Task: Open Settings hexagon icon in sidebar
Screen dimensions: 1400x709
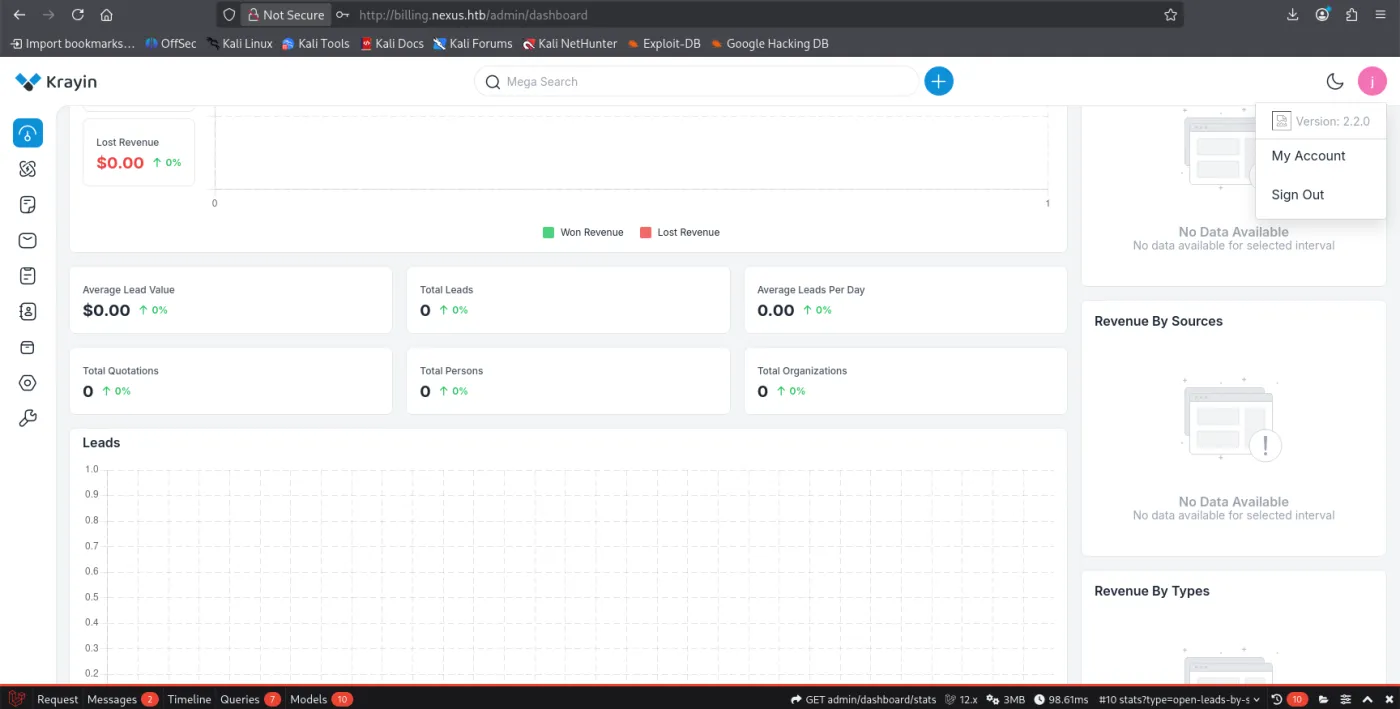Action: (x=28, y=383)
